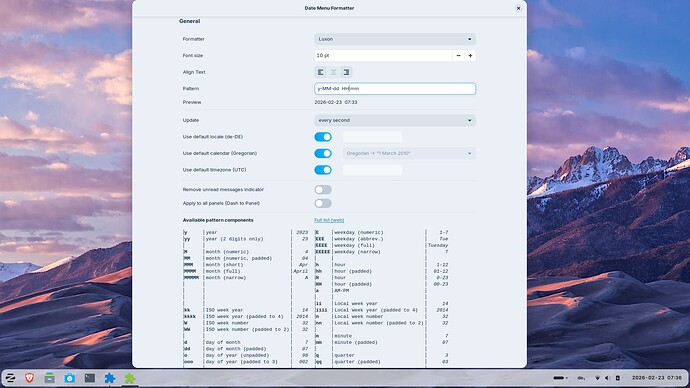690x388 pixels.
Task: Click 'ISO week year (padded to 4)' row
Action: pyautogui.click(x=246, y=316)
